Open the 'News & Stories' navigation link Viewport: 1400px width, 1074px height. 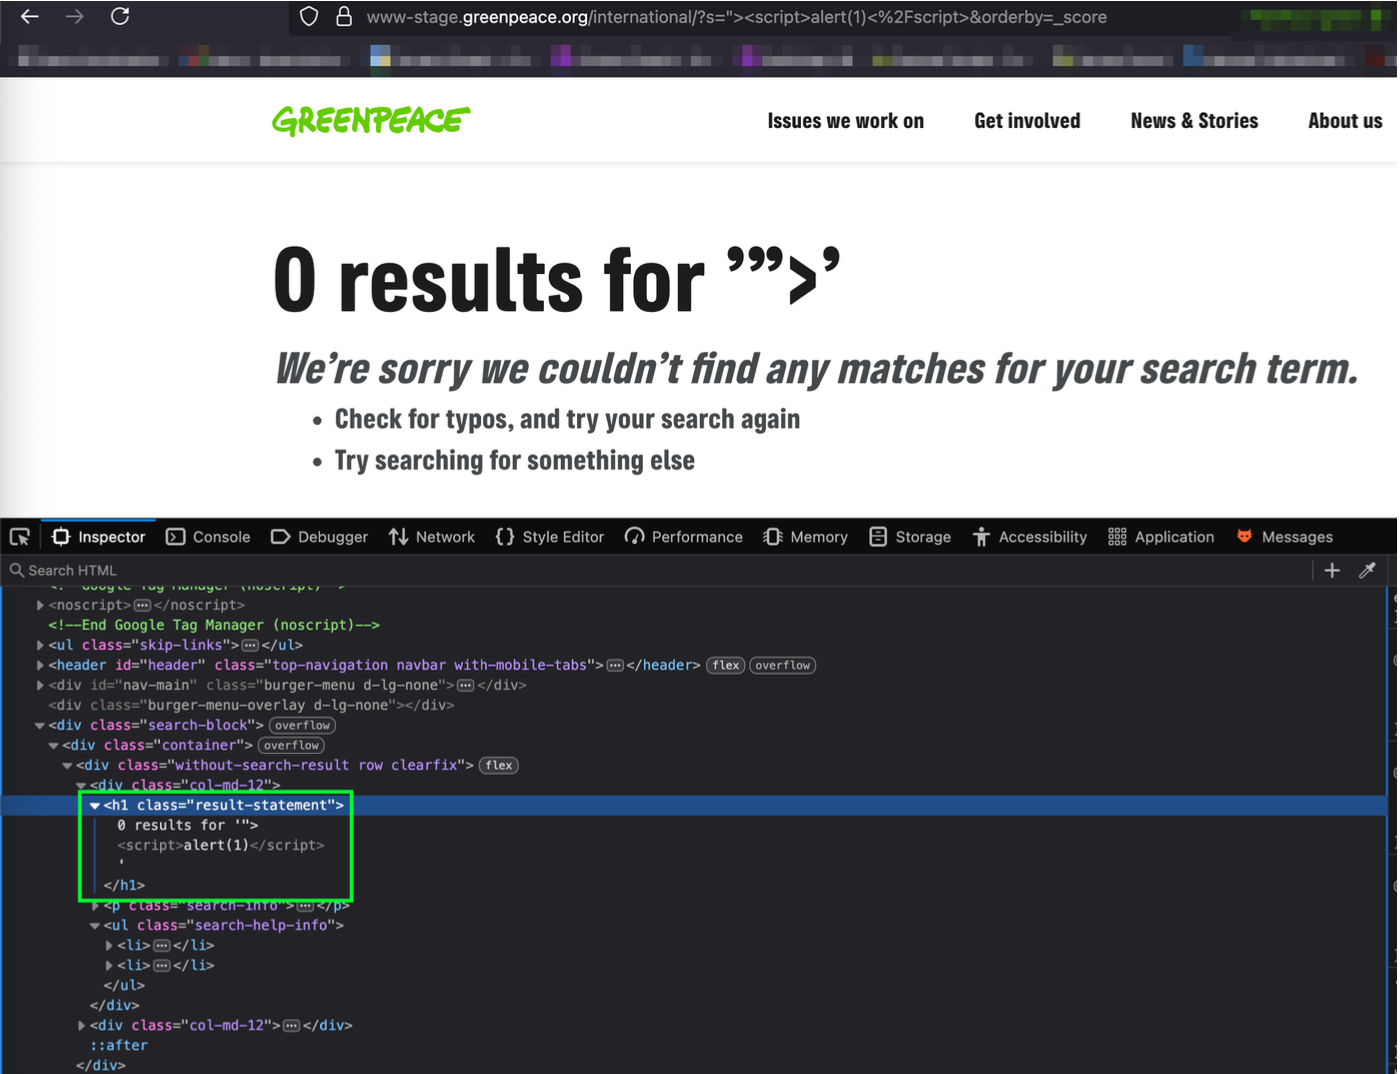[x=1194, y=121]
